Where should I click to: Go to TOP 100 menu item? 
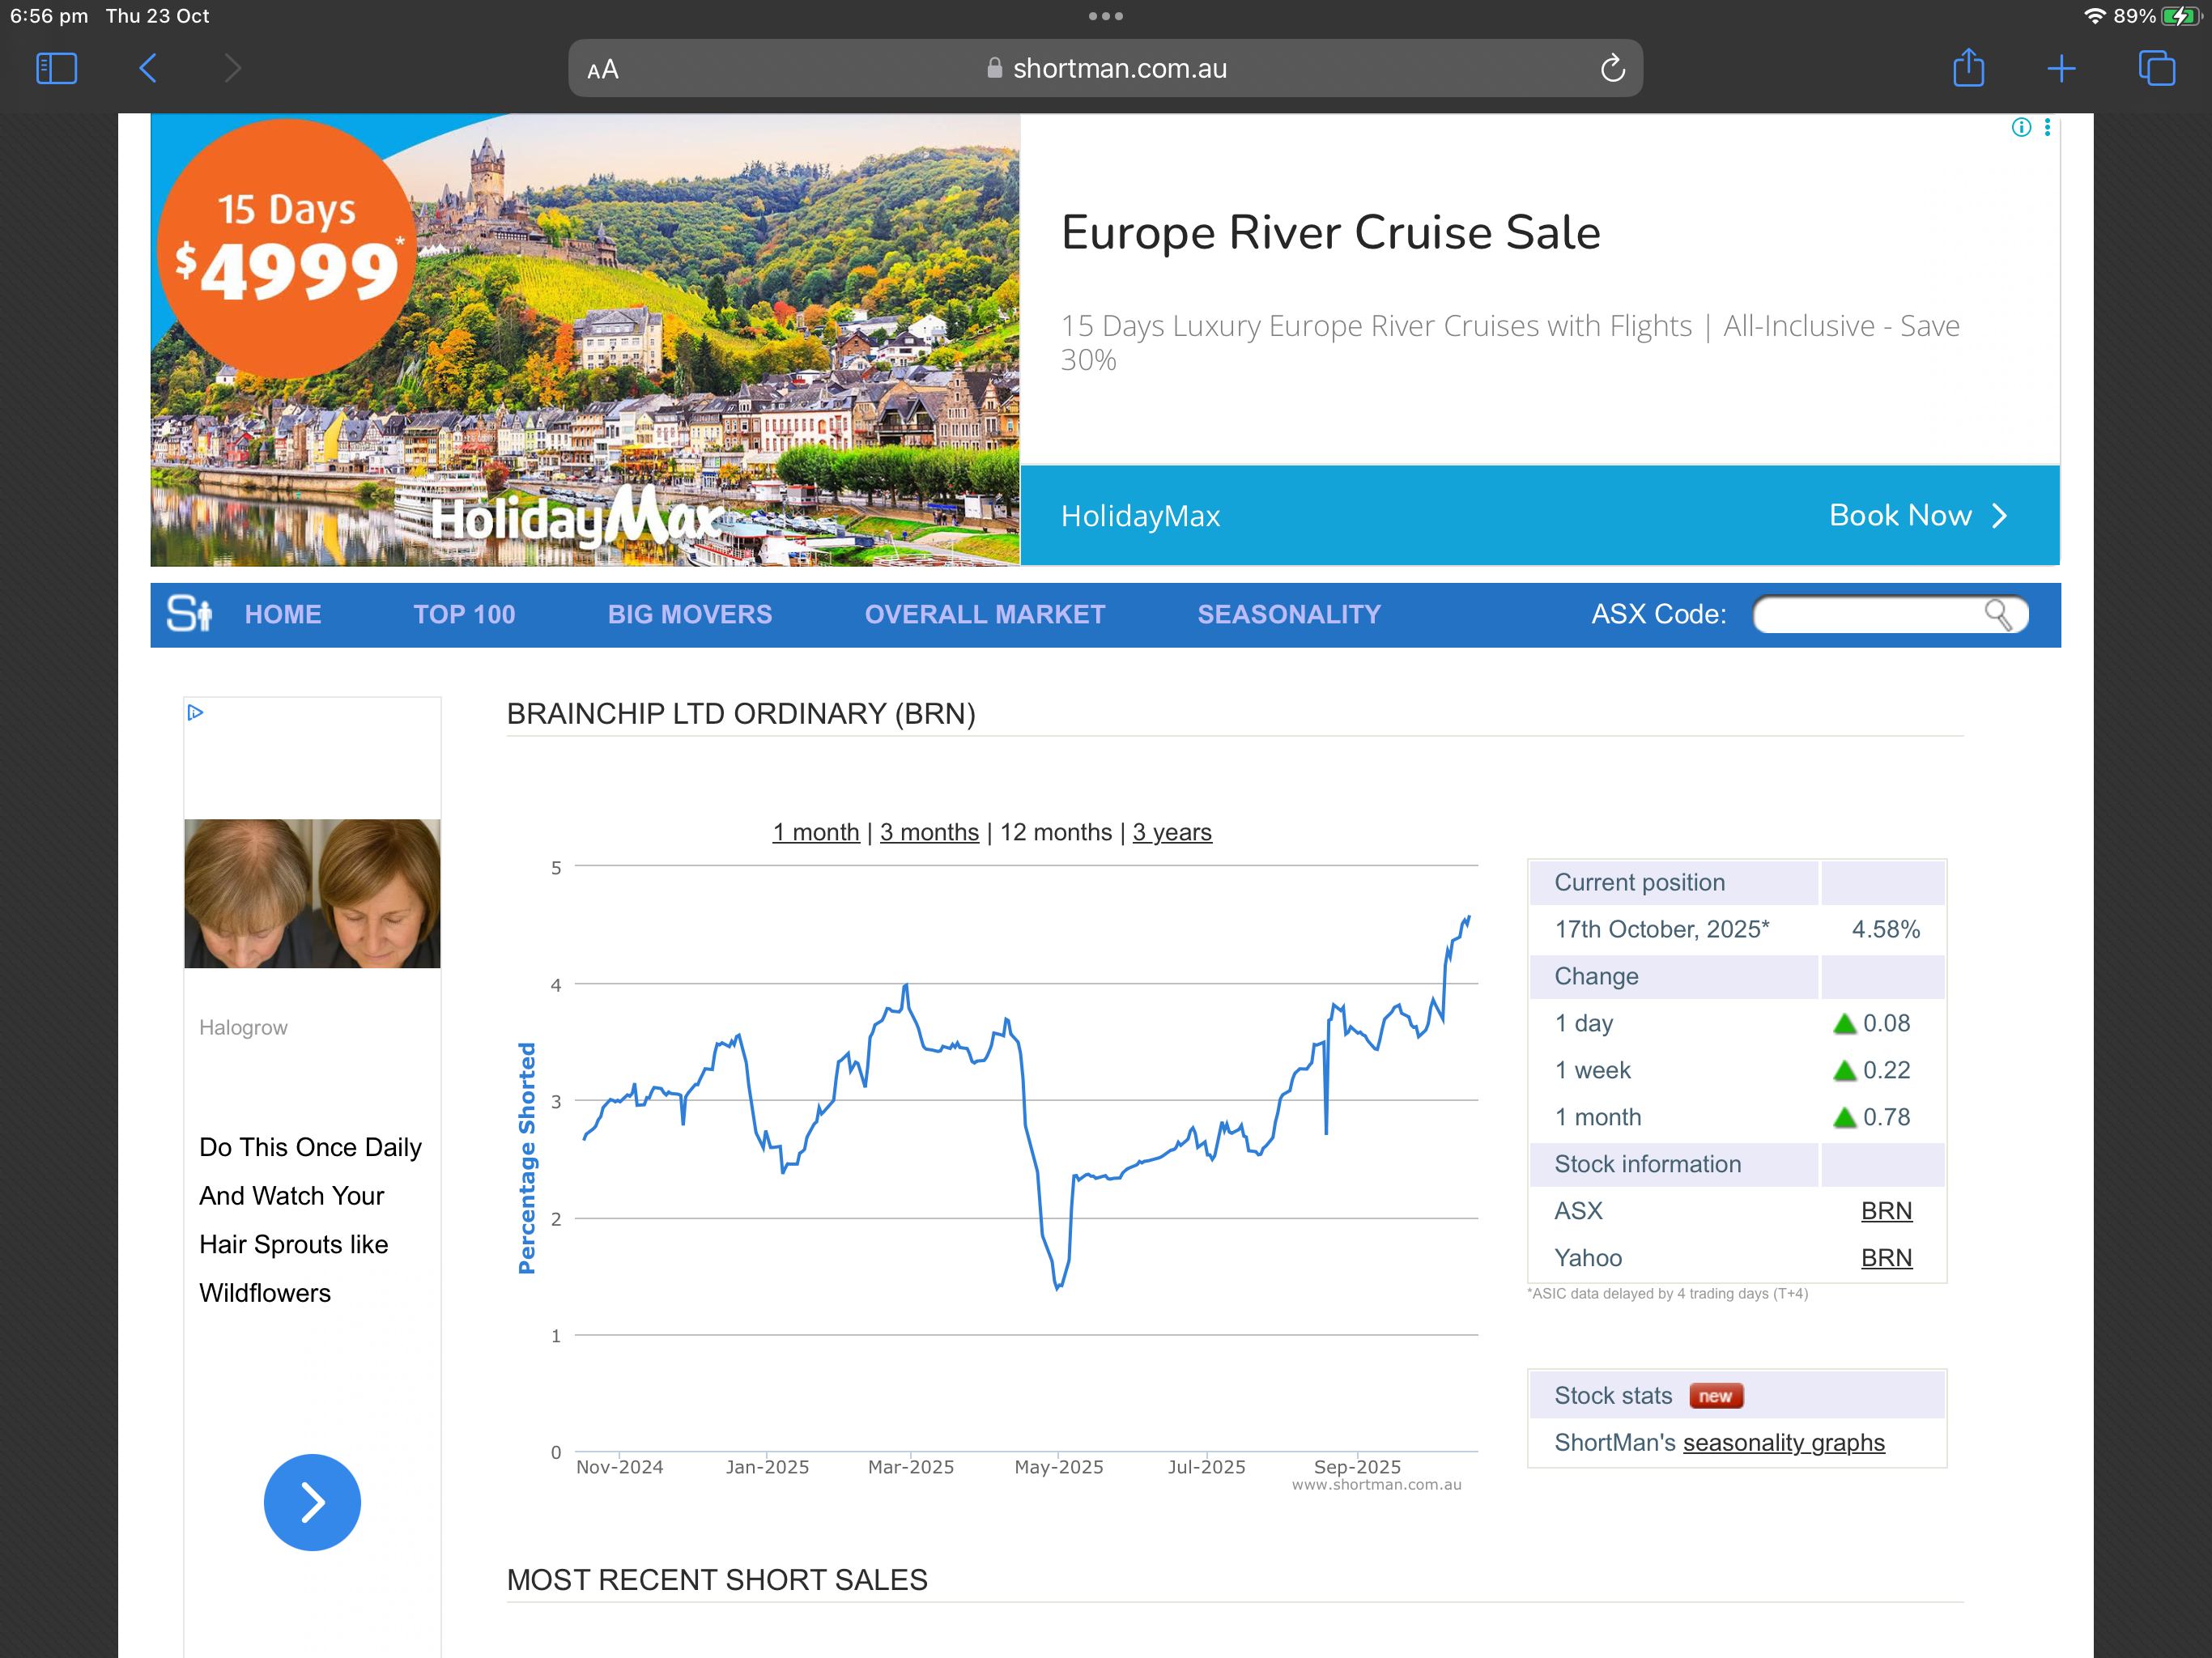click(464, 614)
